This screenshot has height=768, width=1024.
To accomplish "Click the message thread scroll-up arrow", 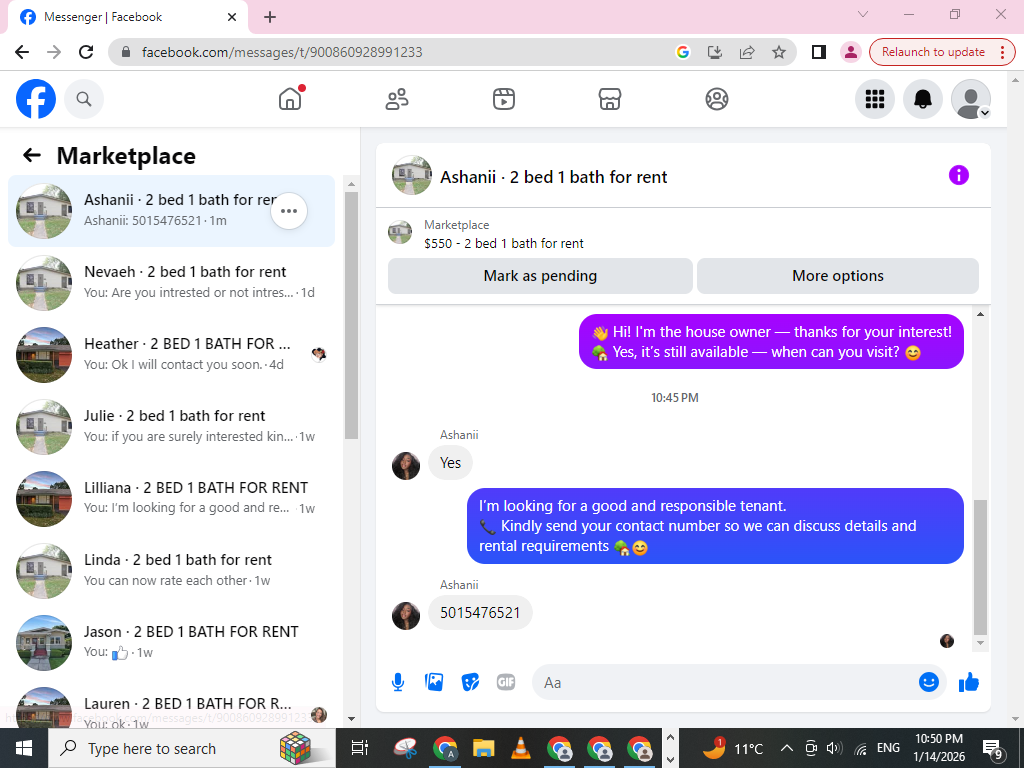I will (980, 314).
